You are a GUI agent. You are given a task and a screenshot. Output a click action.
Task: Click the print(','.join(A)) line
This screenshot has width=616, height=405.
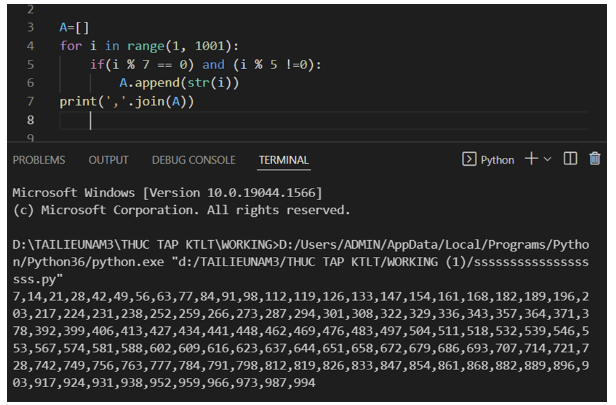click(x=126, y=102)
